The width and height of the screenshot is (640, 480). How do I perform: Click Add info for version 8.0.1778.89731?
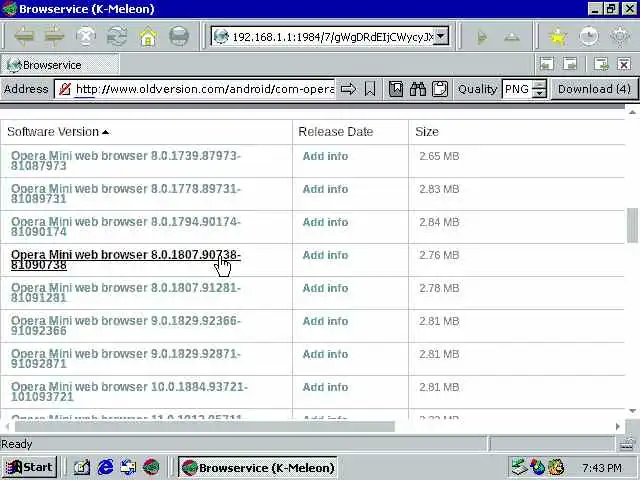coord(325,189)
